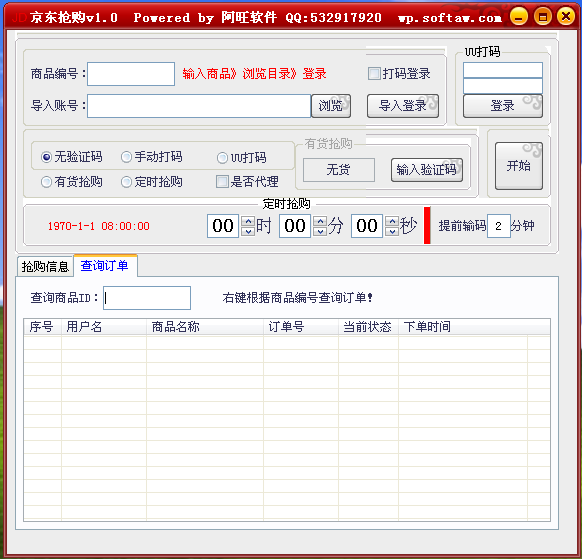582x559 pixels.
Task: Click the 商品名称 column header
Action: tap(205, 327)
